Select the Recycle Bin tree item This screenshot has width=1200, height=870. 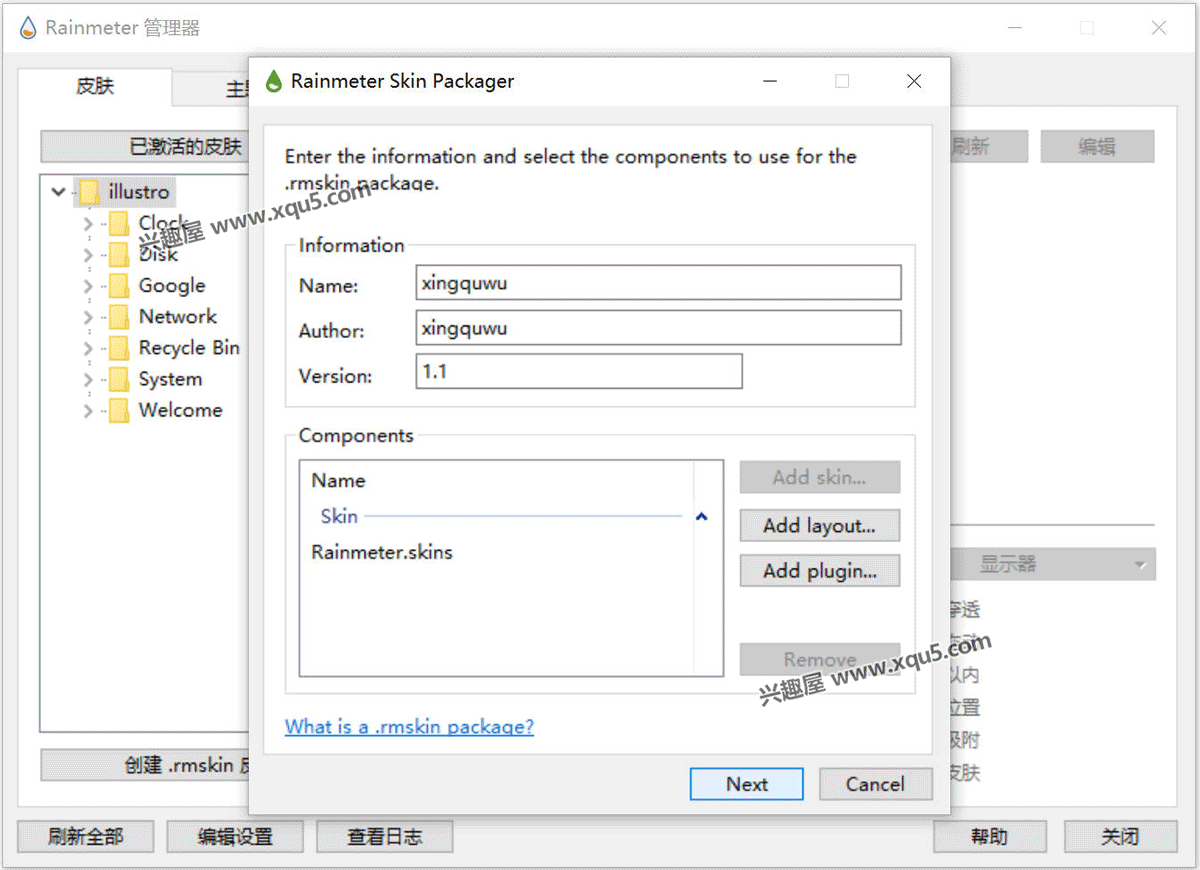click(x=189, y=348)
